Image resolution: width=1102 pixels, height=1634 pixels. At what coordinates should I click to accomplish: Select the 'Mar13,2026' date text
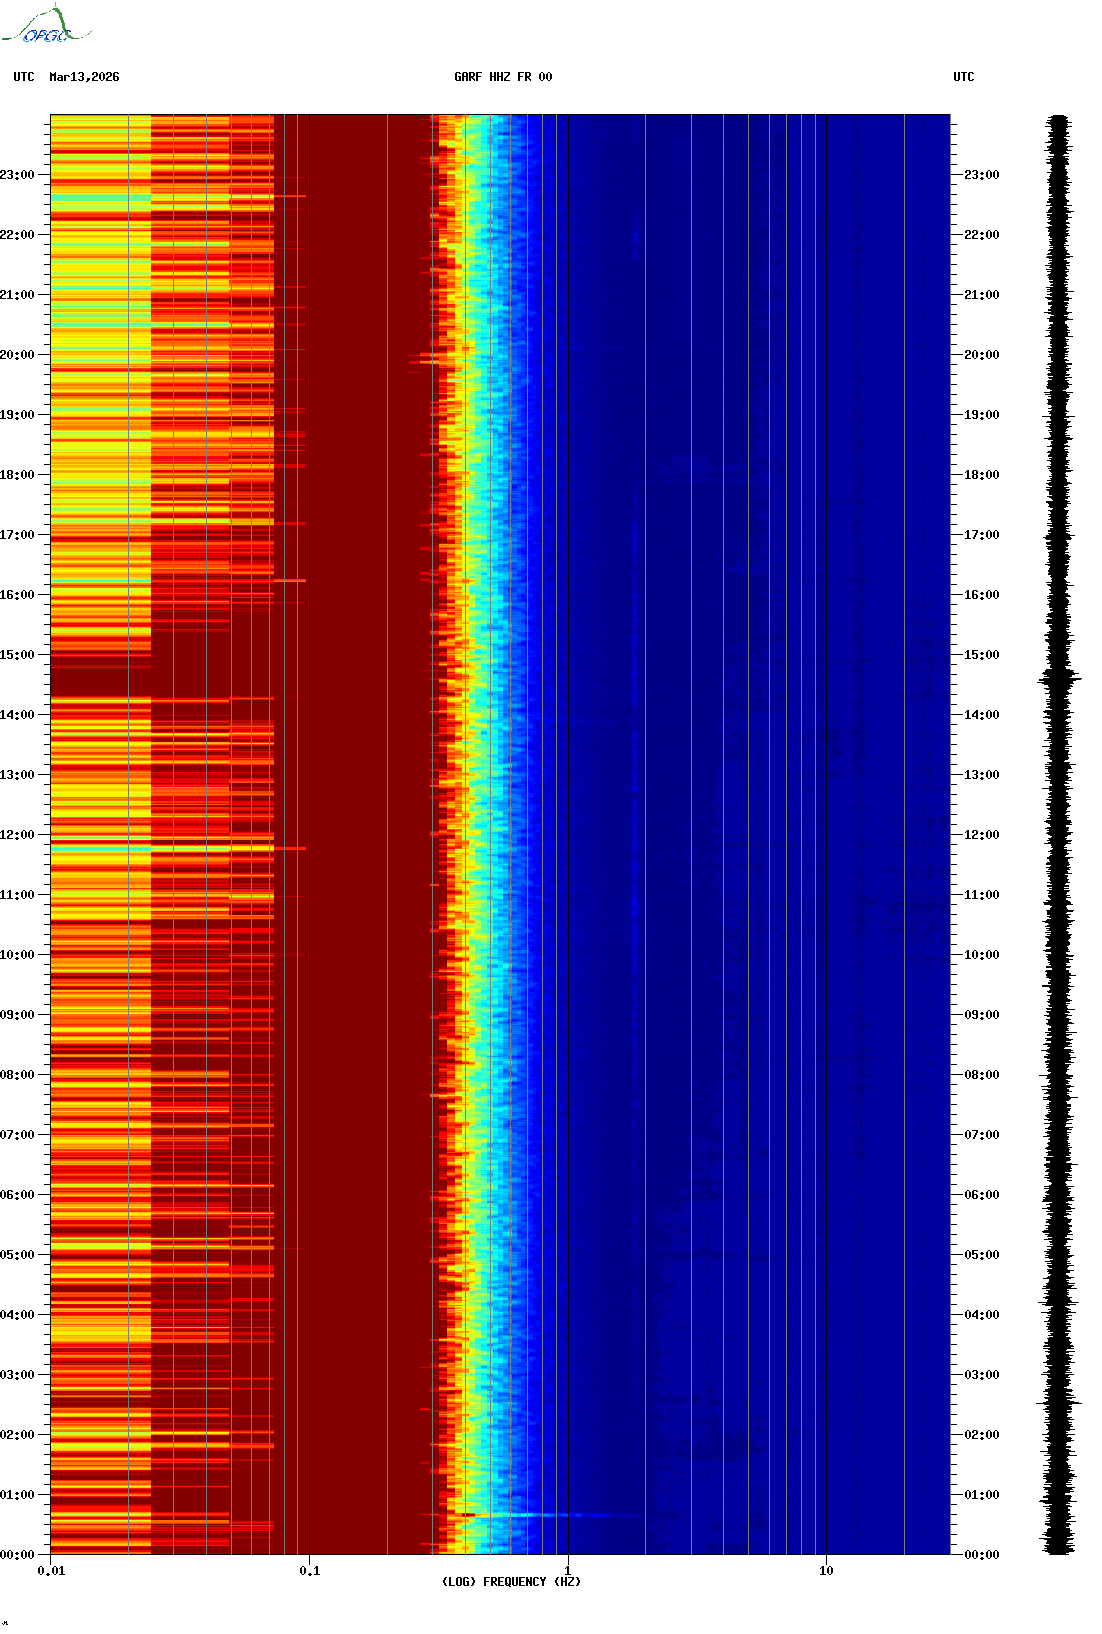(x=84, y=77)
